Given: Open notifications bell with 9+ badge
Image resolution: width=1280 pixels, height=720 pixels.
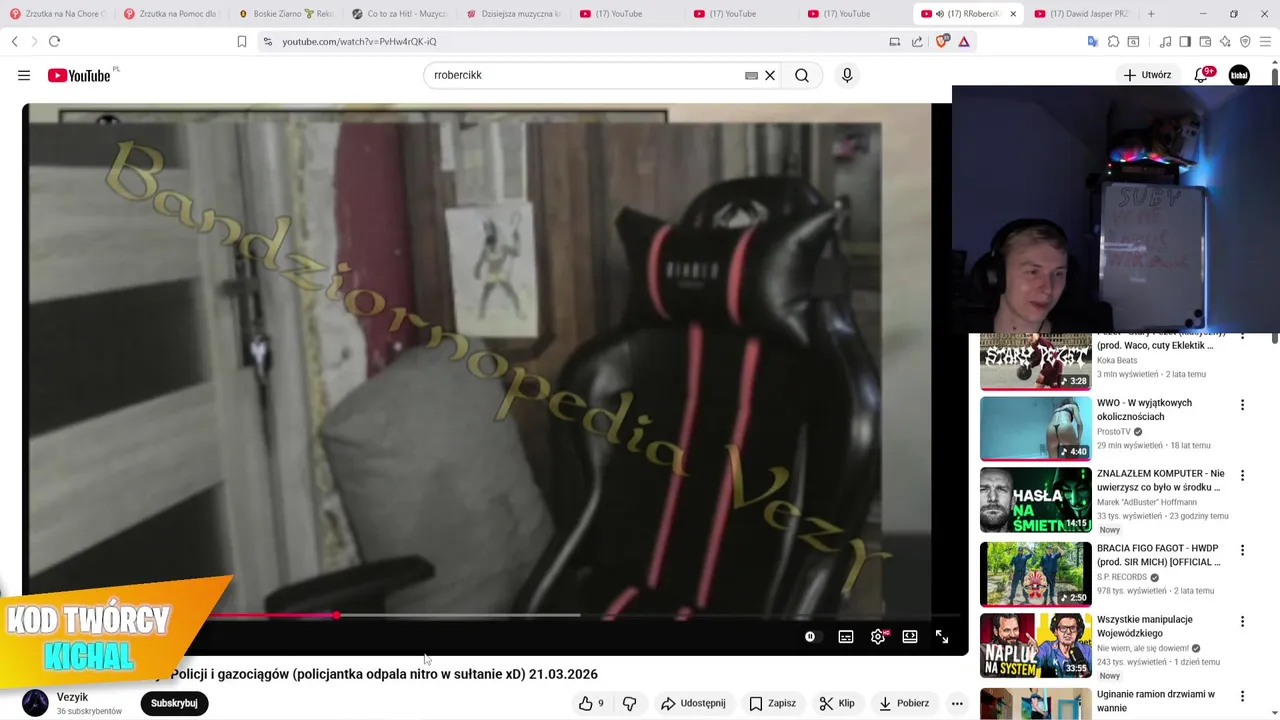Looking at the screenshot, I should point(1202,75).
